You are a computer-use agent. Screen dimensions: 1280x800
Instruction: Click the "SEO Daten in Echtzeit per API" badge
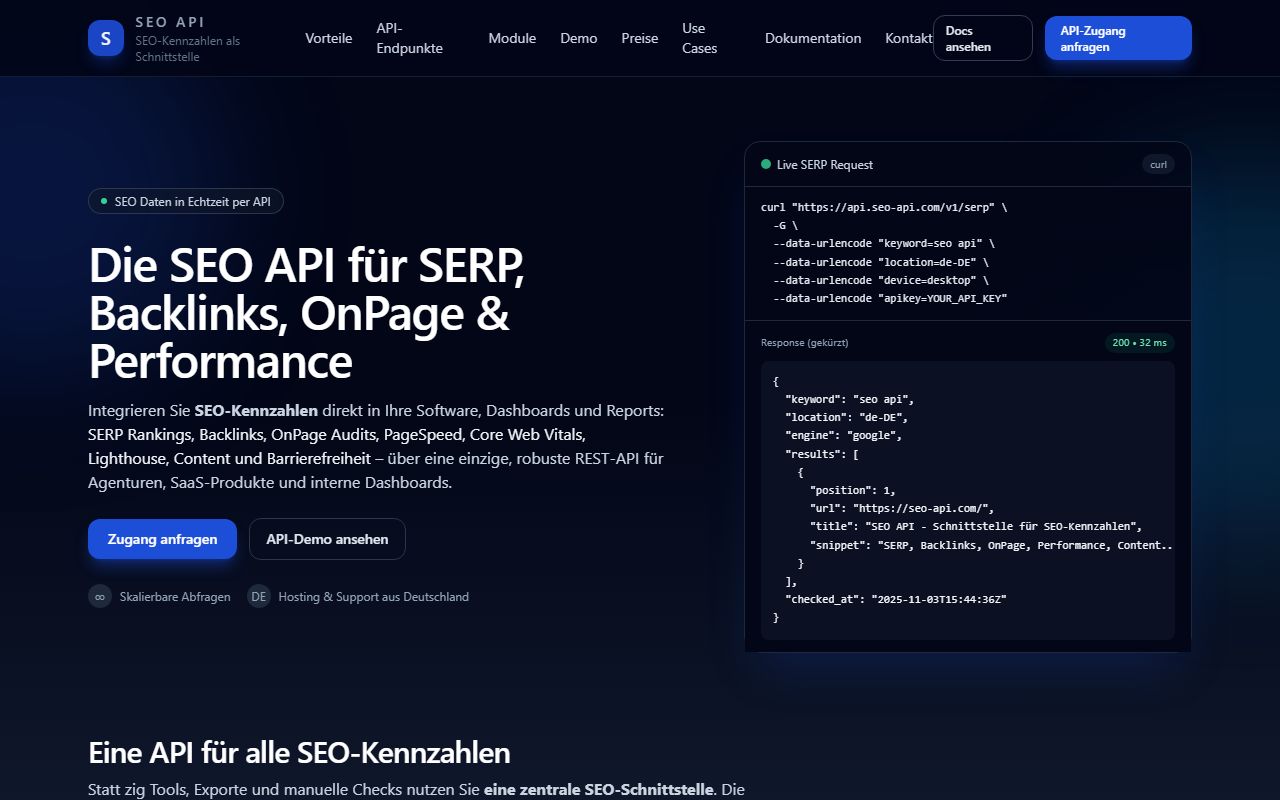[186, 201]
